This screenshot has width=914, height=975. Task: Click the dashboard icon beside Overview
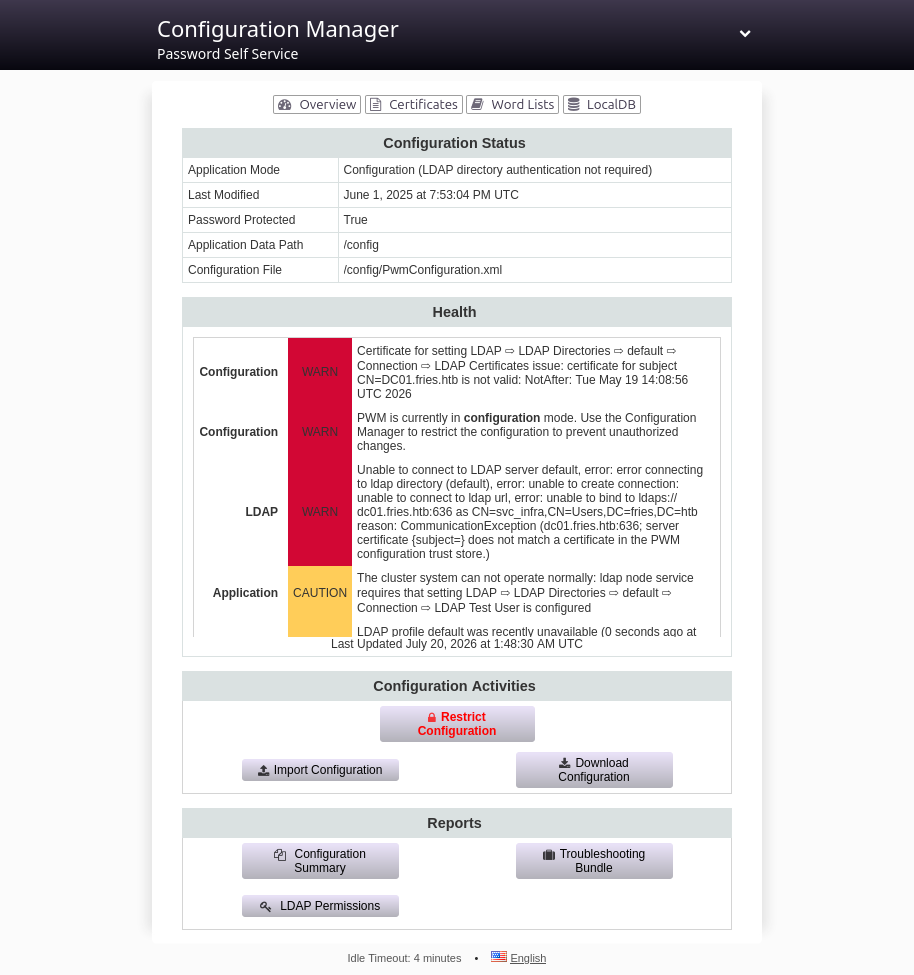click(x=285, y=104)
